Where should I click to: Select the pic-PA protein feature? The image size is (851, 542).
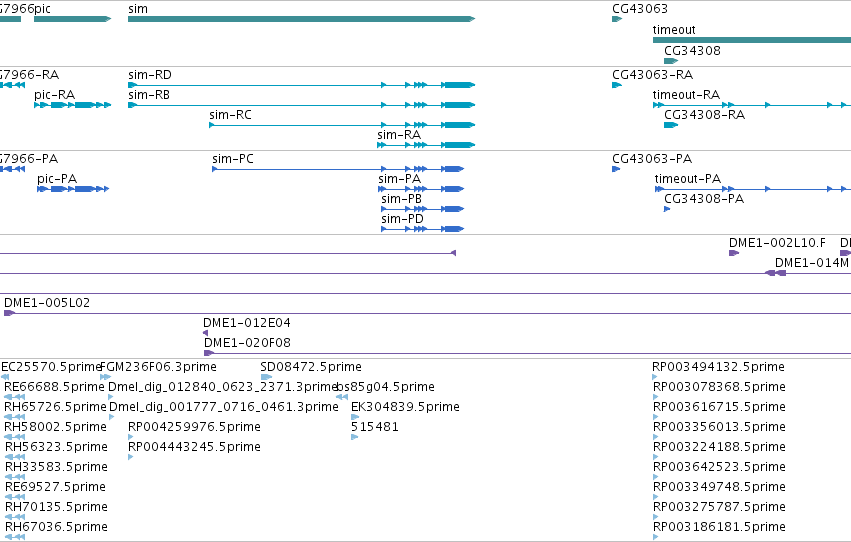pos(73,189)
